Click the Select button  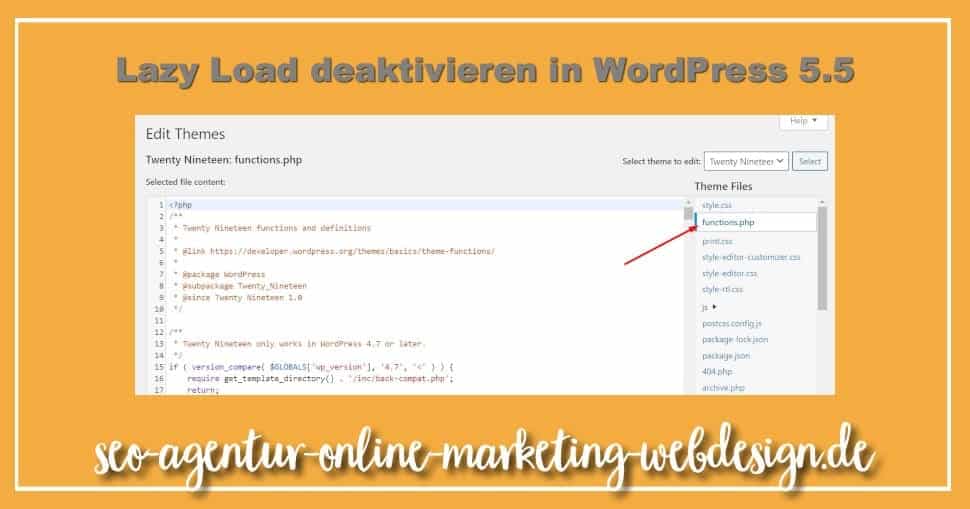(x=810, y=161)
